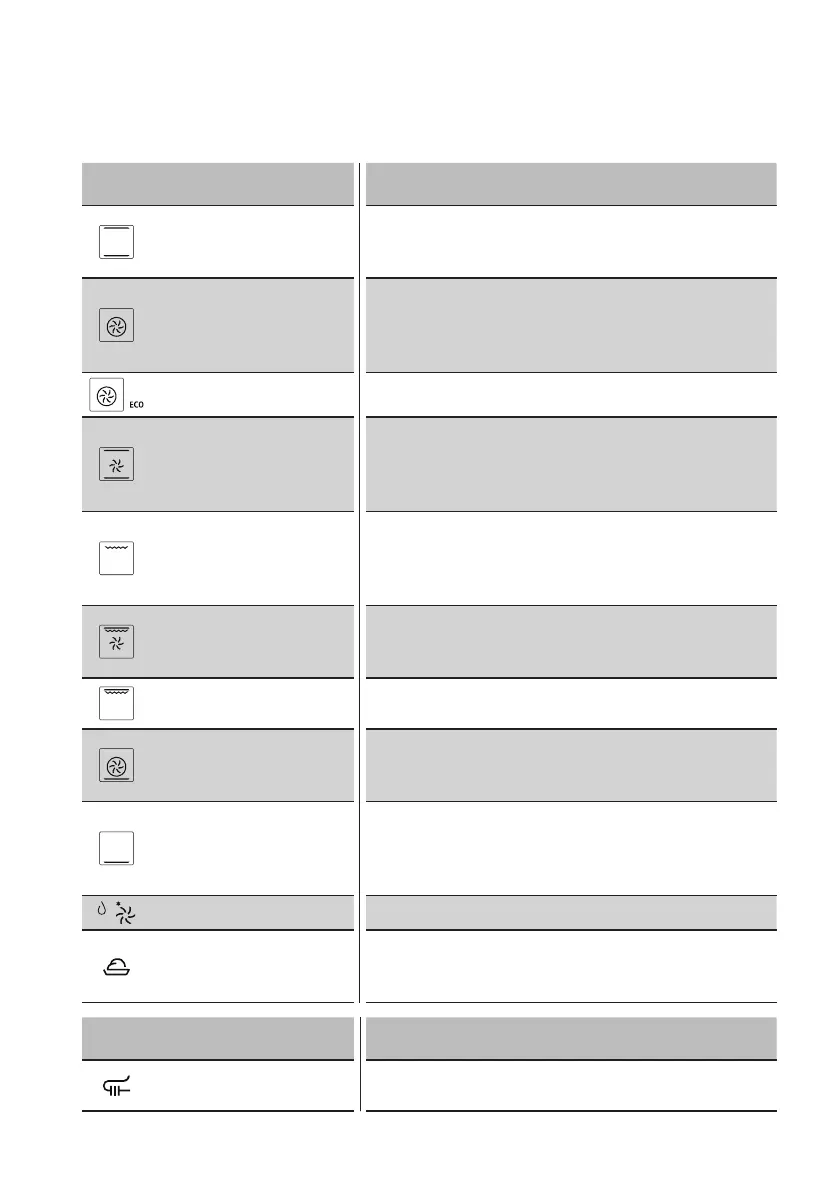
Task: Click the bottom heat only icon
Action: 117,848
